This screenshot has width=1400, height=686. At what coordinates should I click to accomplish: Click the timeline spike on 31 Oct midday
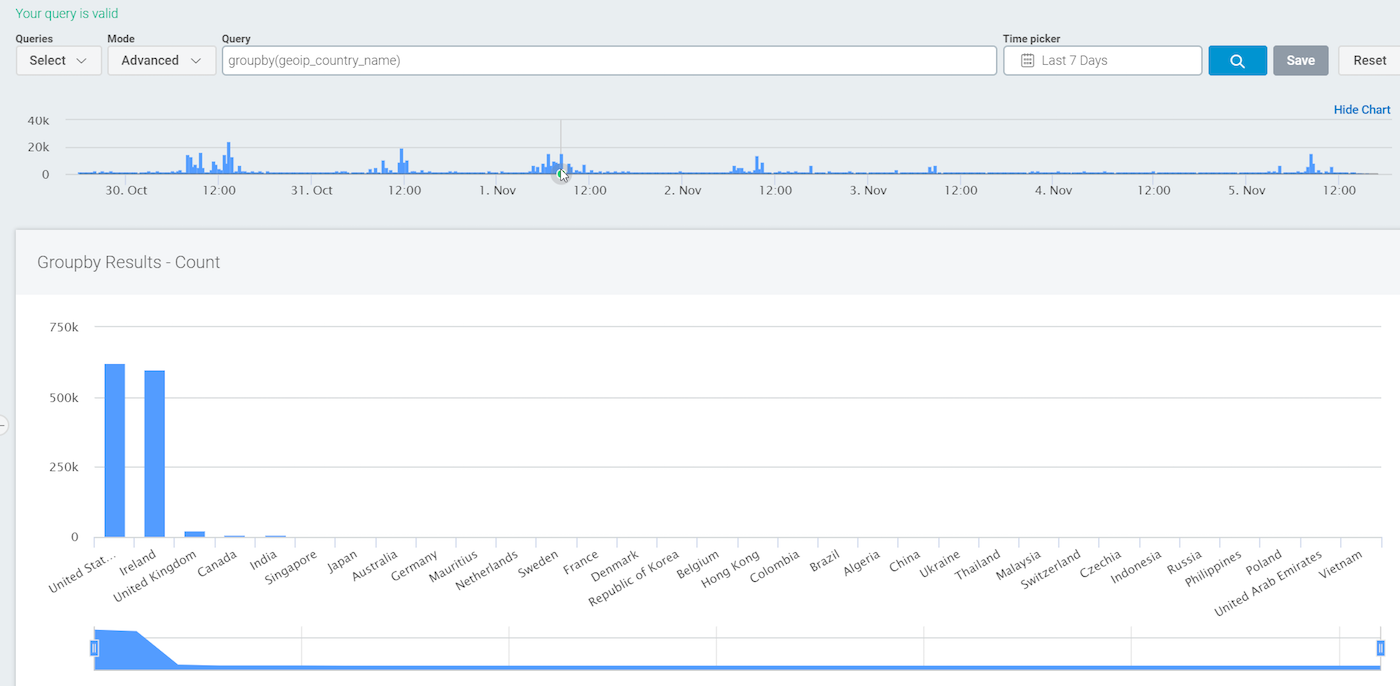point(401,162)
